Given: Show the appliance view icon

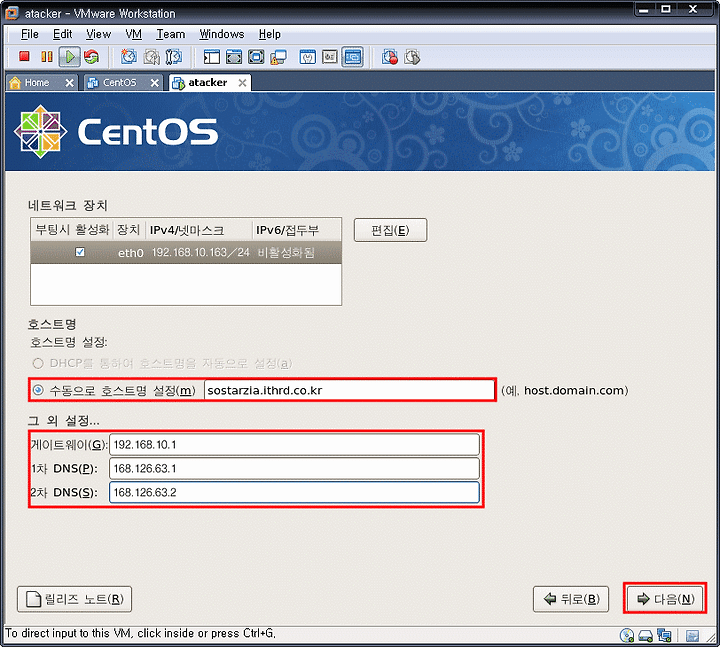Looking at the screenshot, I should click(330, 56).
